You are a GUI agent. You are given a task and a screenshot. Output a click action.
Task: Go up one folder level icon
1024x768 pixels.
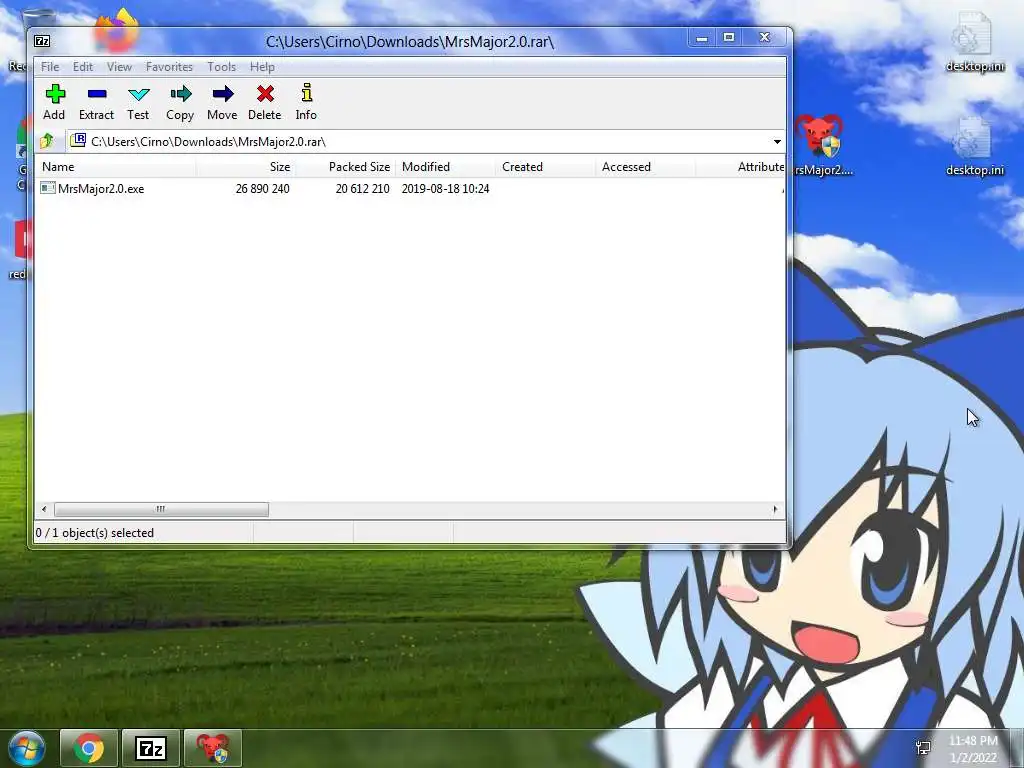[47, 141]
